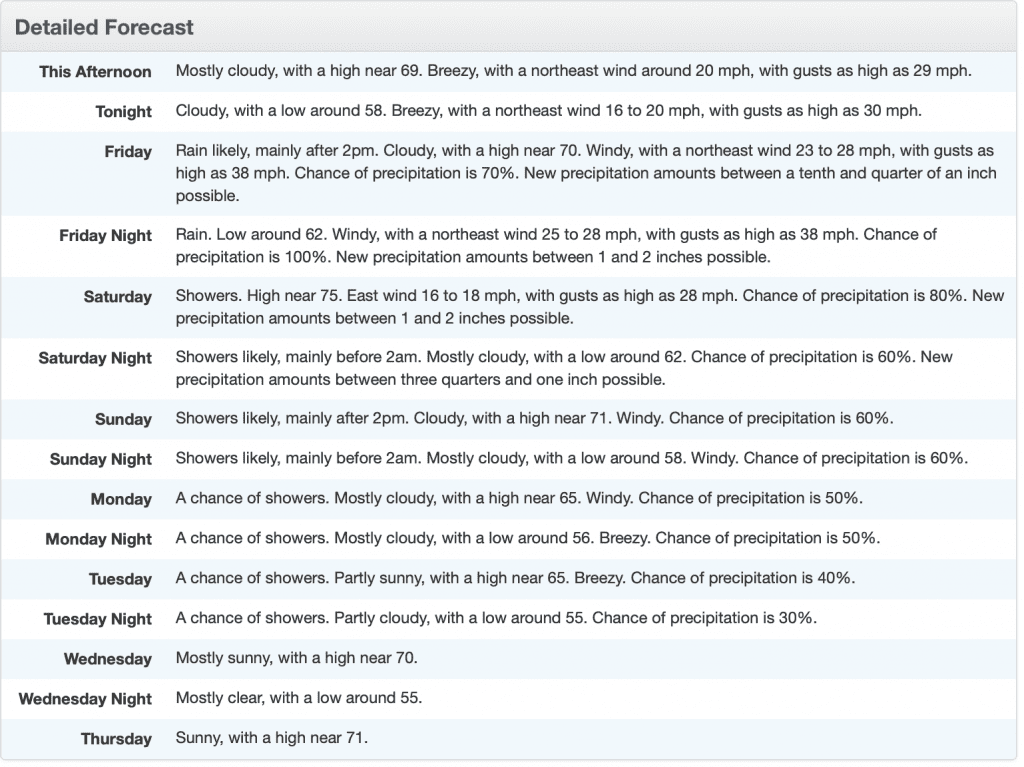This screenshot has height=767, width=1024.
Task: Click the Friday Night period label
Action: click(106, 236)
